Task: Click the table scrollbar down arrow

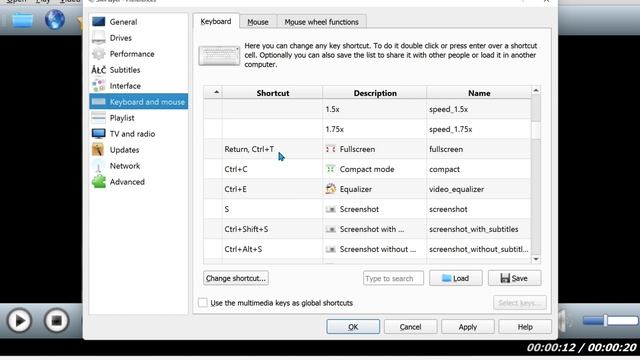Action: pos(536,259)
